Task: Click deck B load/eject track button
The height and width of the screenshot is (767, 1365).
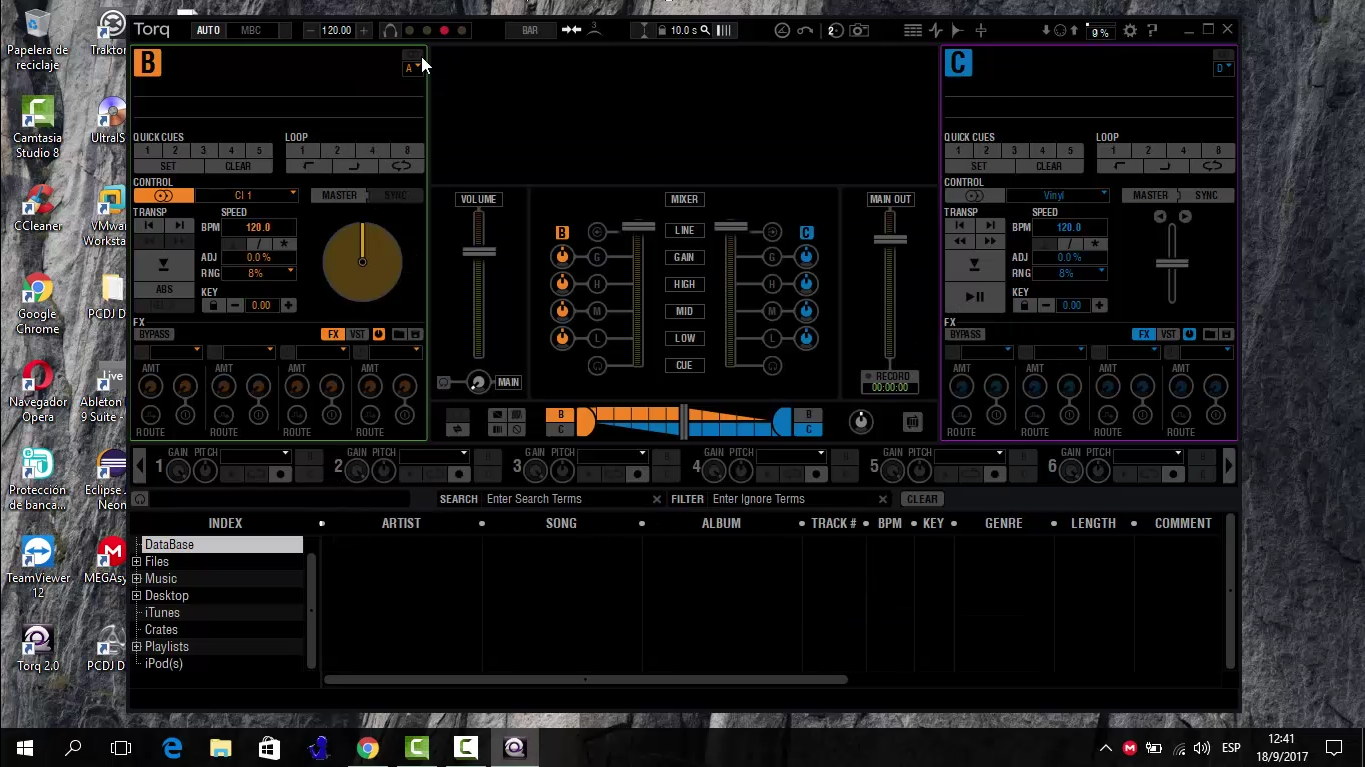Action: (163, 265)
